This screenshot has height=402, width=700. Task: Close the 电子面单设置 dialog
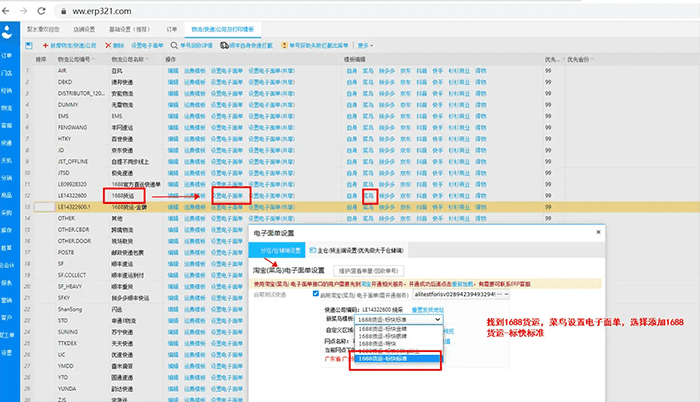[598, 232]
